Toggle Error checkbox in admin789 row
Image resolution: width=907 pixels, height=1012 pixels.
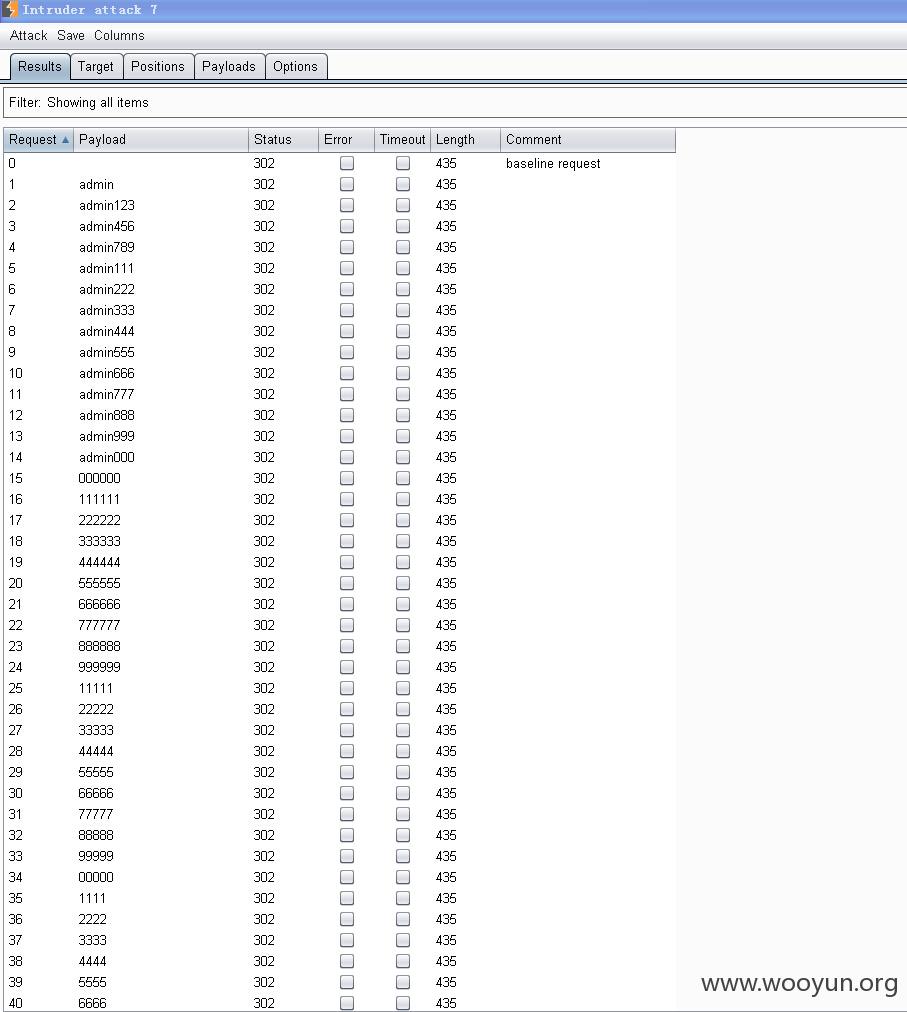(347, 247)
